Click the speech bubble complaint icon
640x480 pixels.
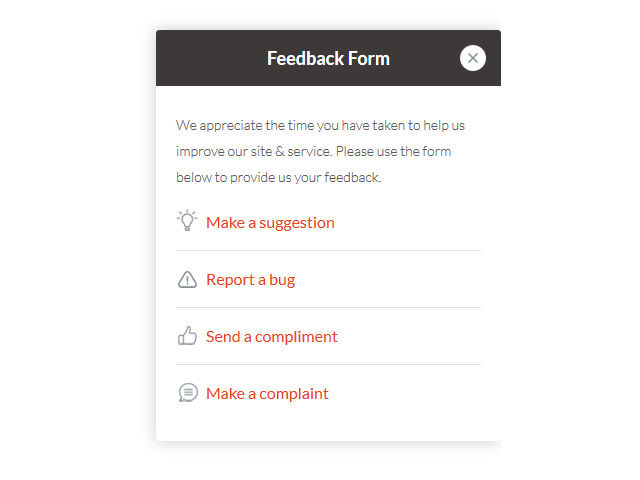pyautogui.click(x=187, y=393)
